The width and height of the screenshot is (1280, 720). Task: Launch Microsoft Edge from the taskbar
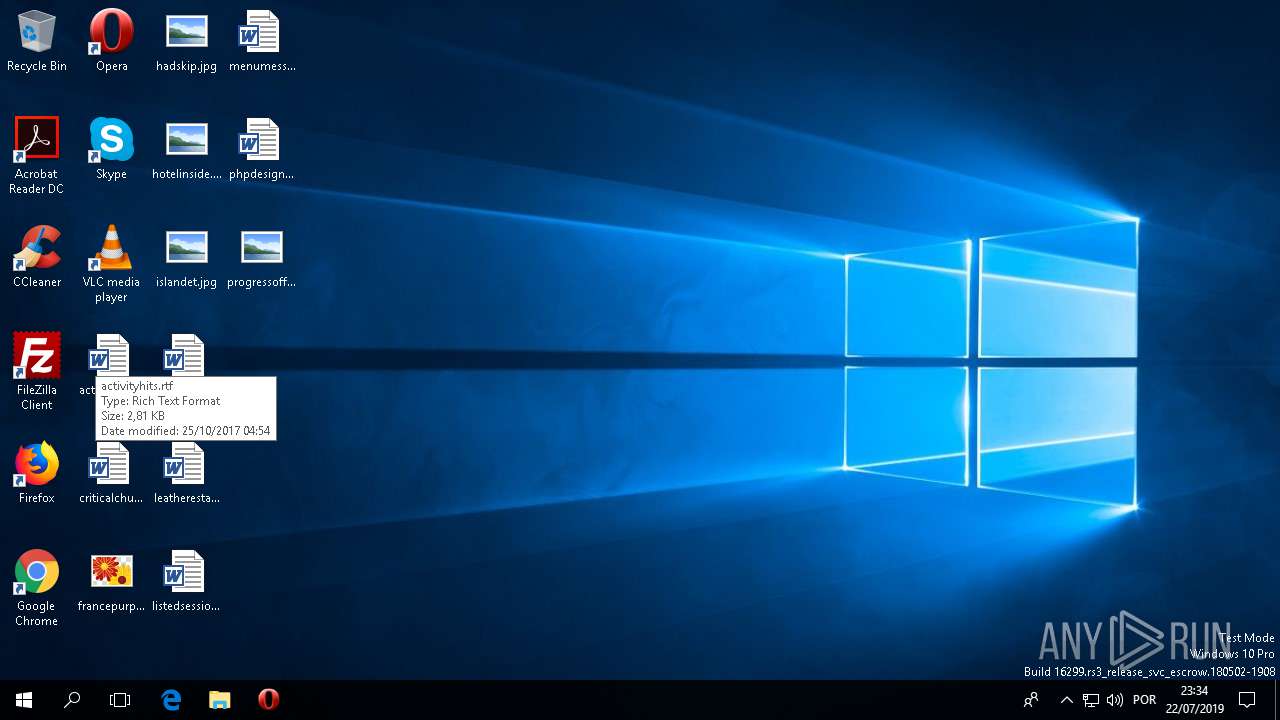[x=171, y=700]
